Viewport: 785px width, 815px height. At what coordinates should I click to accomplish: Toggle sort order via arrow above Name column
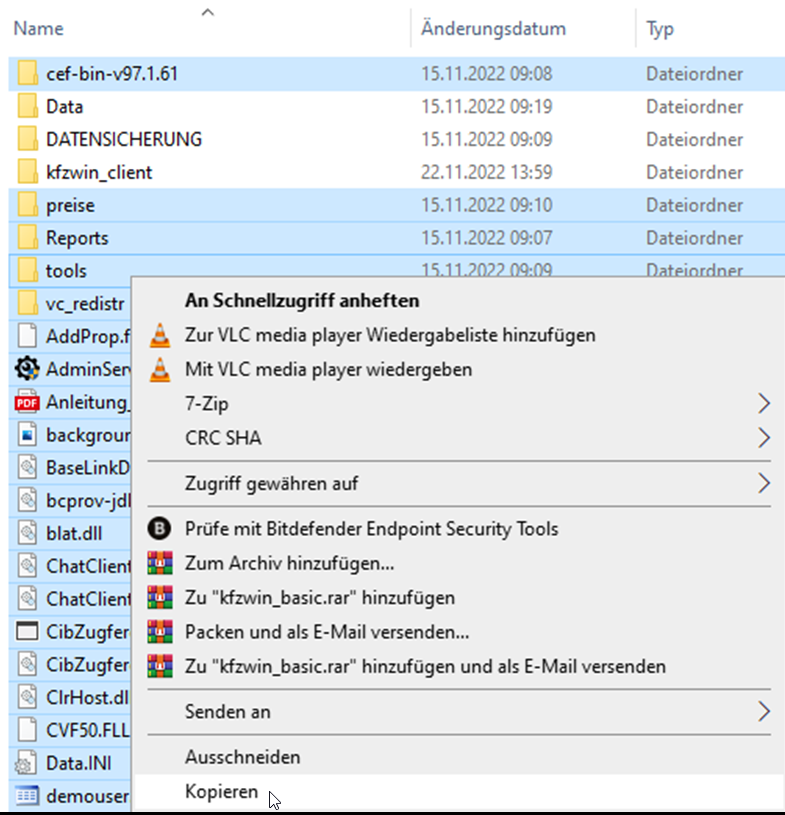point(207,12)
